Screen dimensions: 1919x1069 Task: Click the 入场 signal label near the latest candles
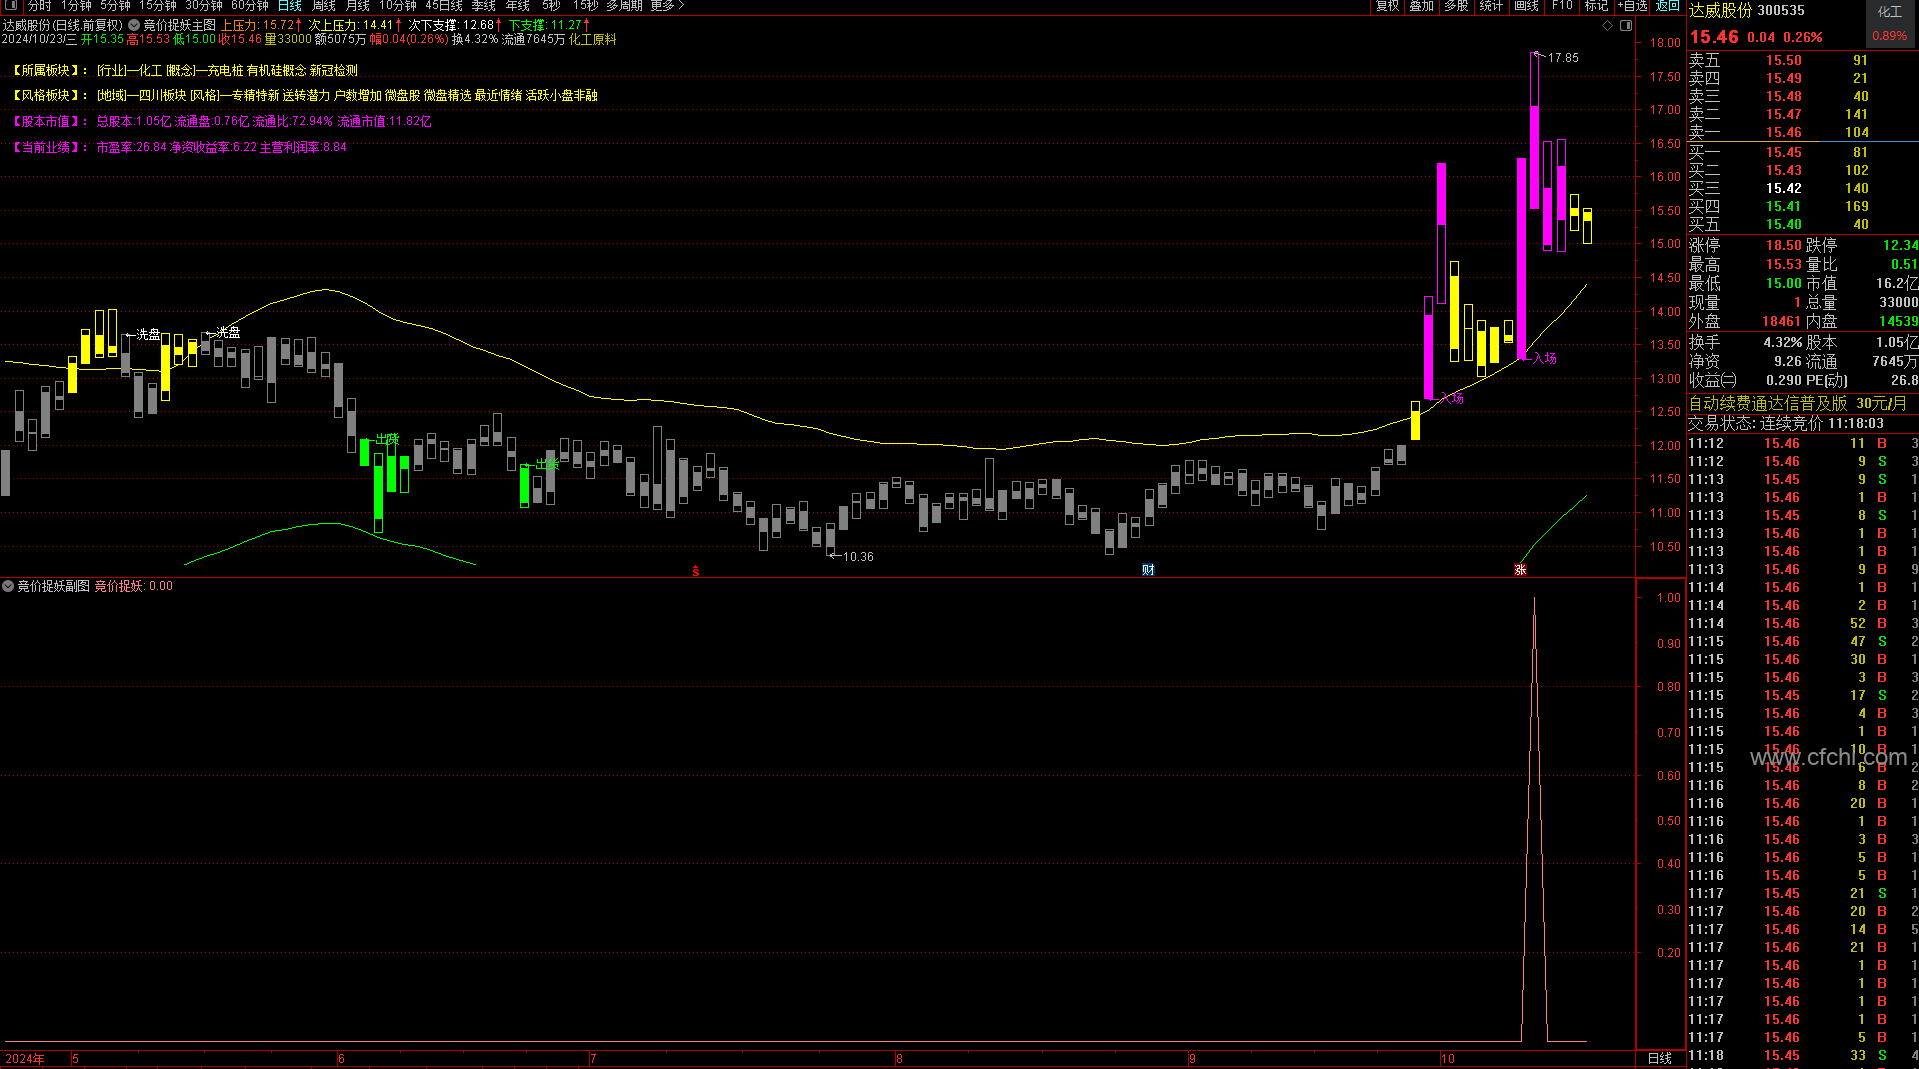[x=1544, y=358]
